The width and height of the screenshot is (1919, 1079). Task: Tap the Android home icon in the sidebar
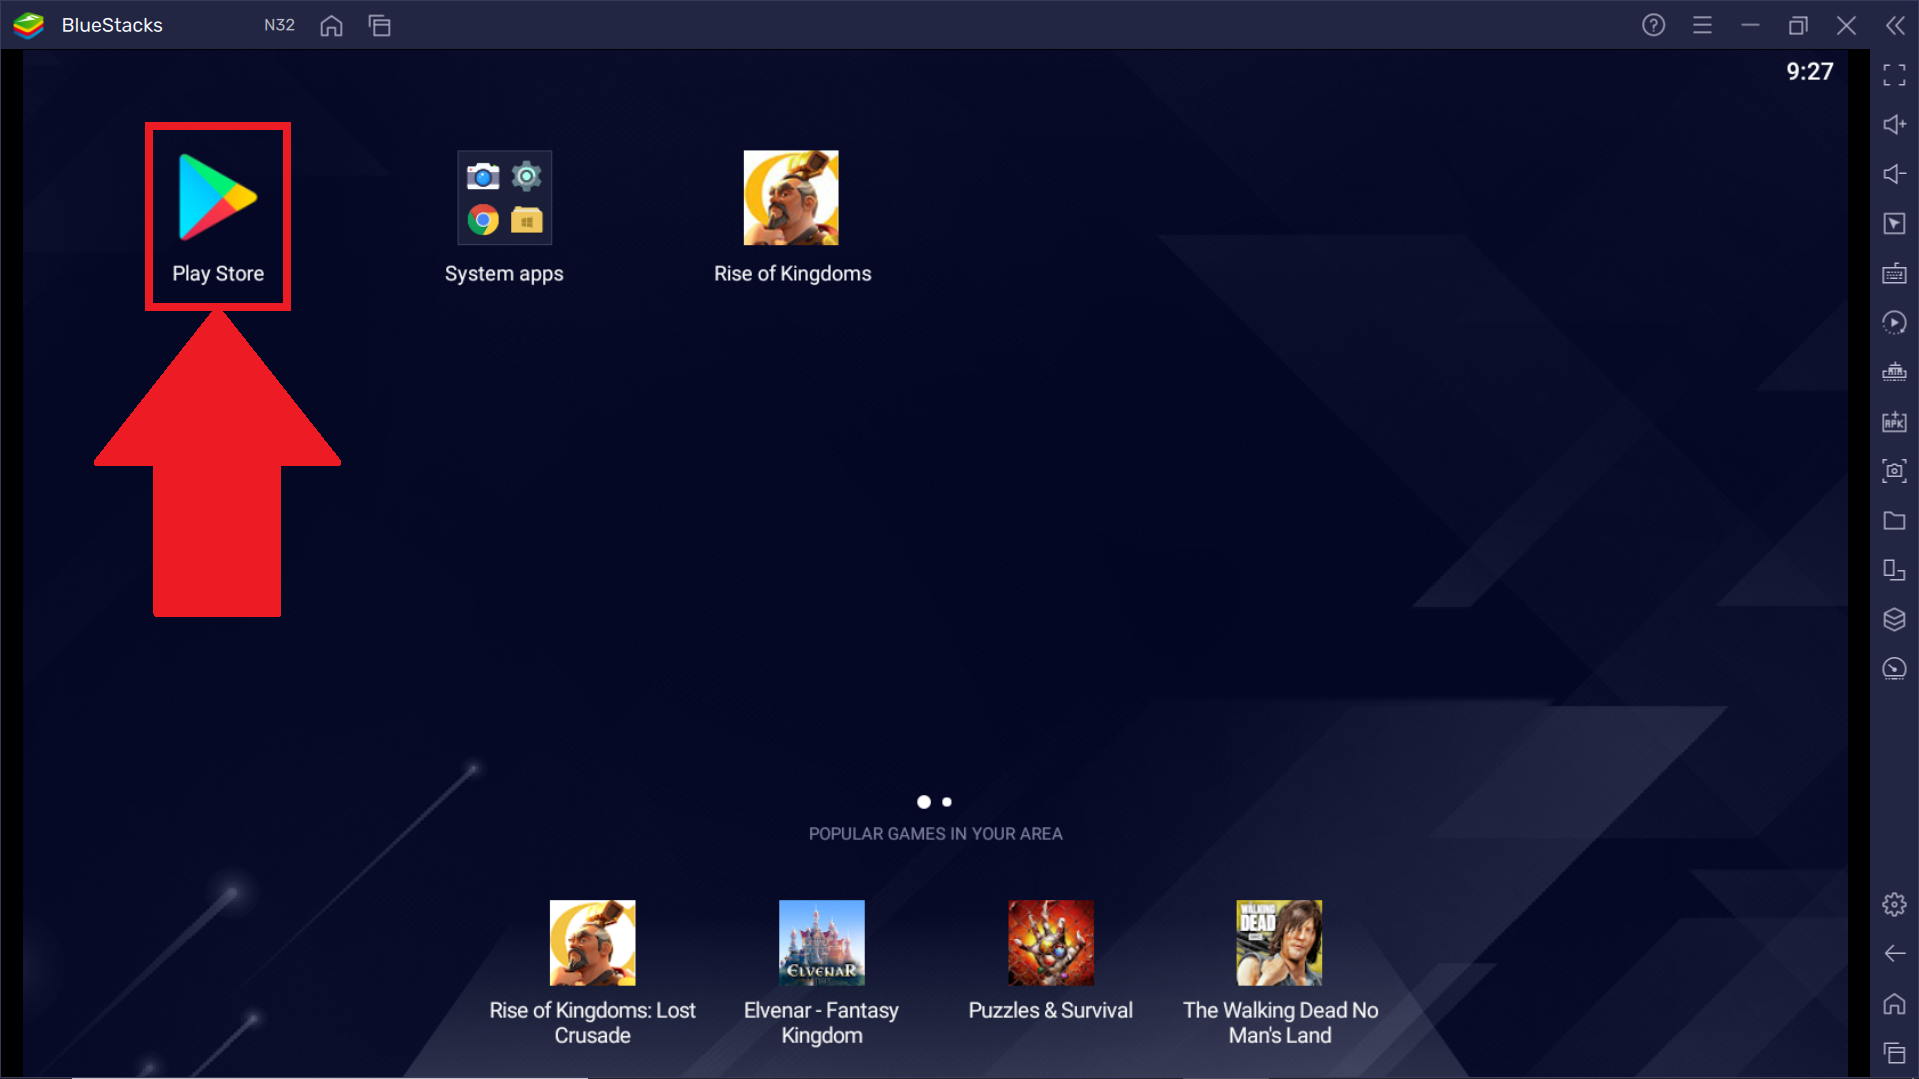click(1894, 1003)
